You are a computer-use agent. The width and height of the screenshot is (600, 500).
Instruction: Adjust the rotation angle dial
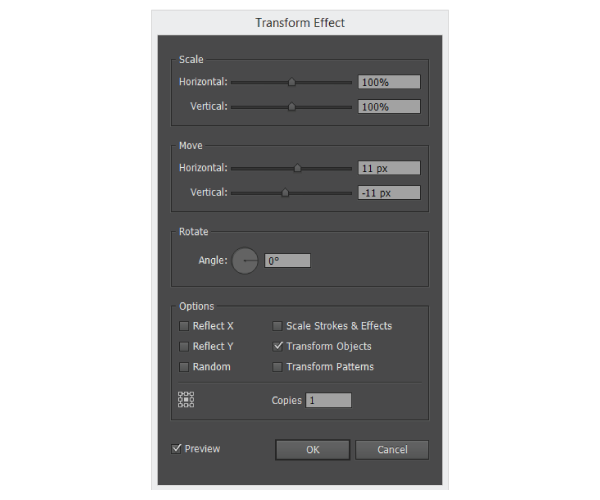click(245, 261)
